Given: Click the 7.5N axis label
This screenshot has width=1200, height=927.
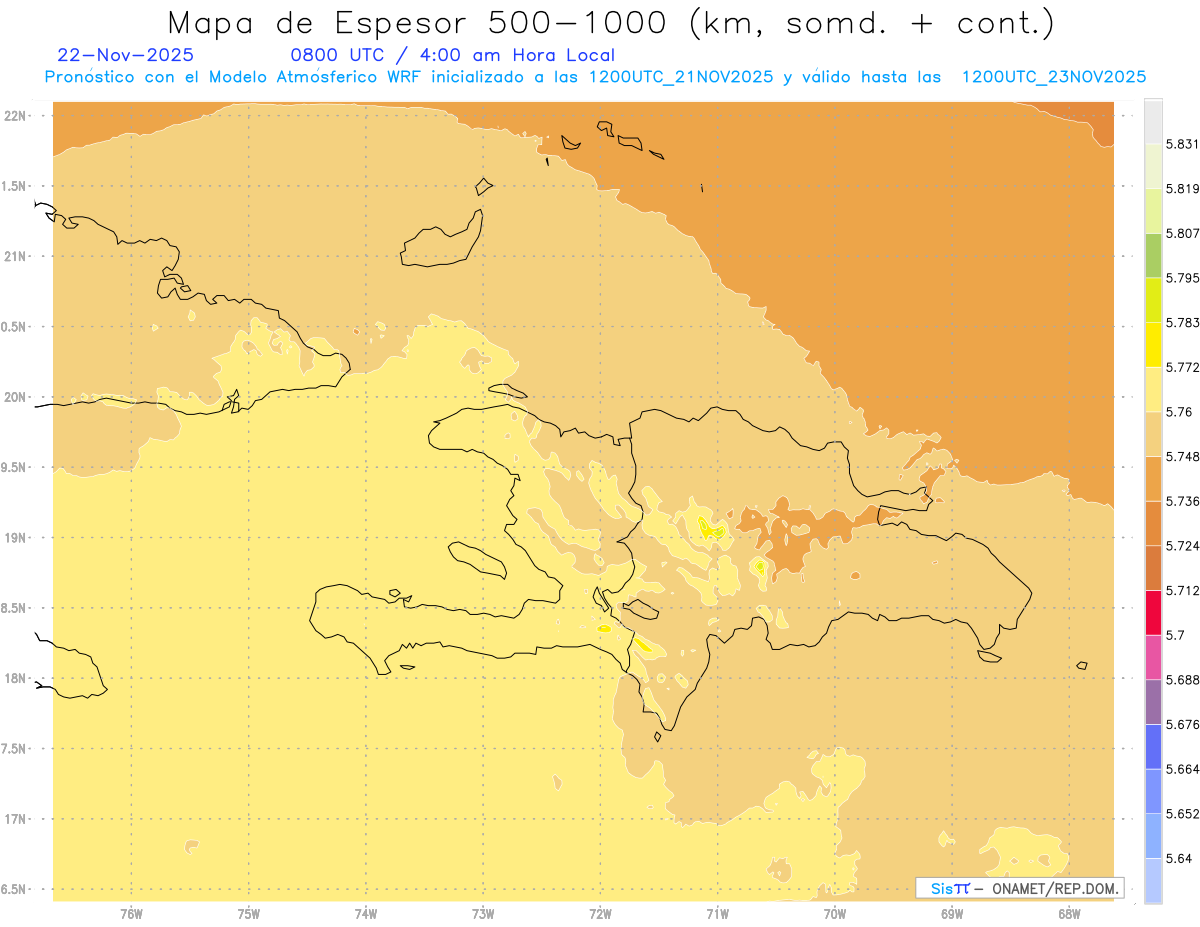Looking at the screenshot, I should pos(15,750).
